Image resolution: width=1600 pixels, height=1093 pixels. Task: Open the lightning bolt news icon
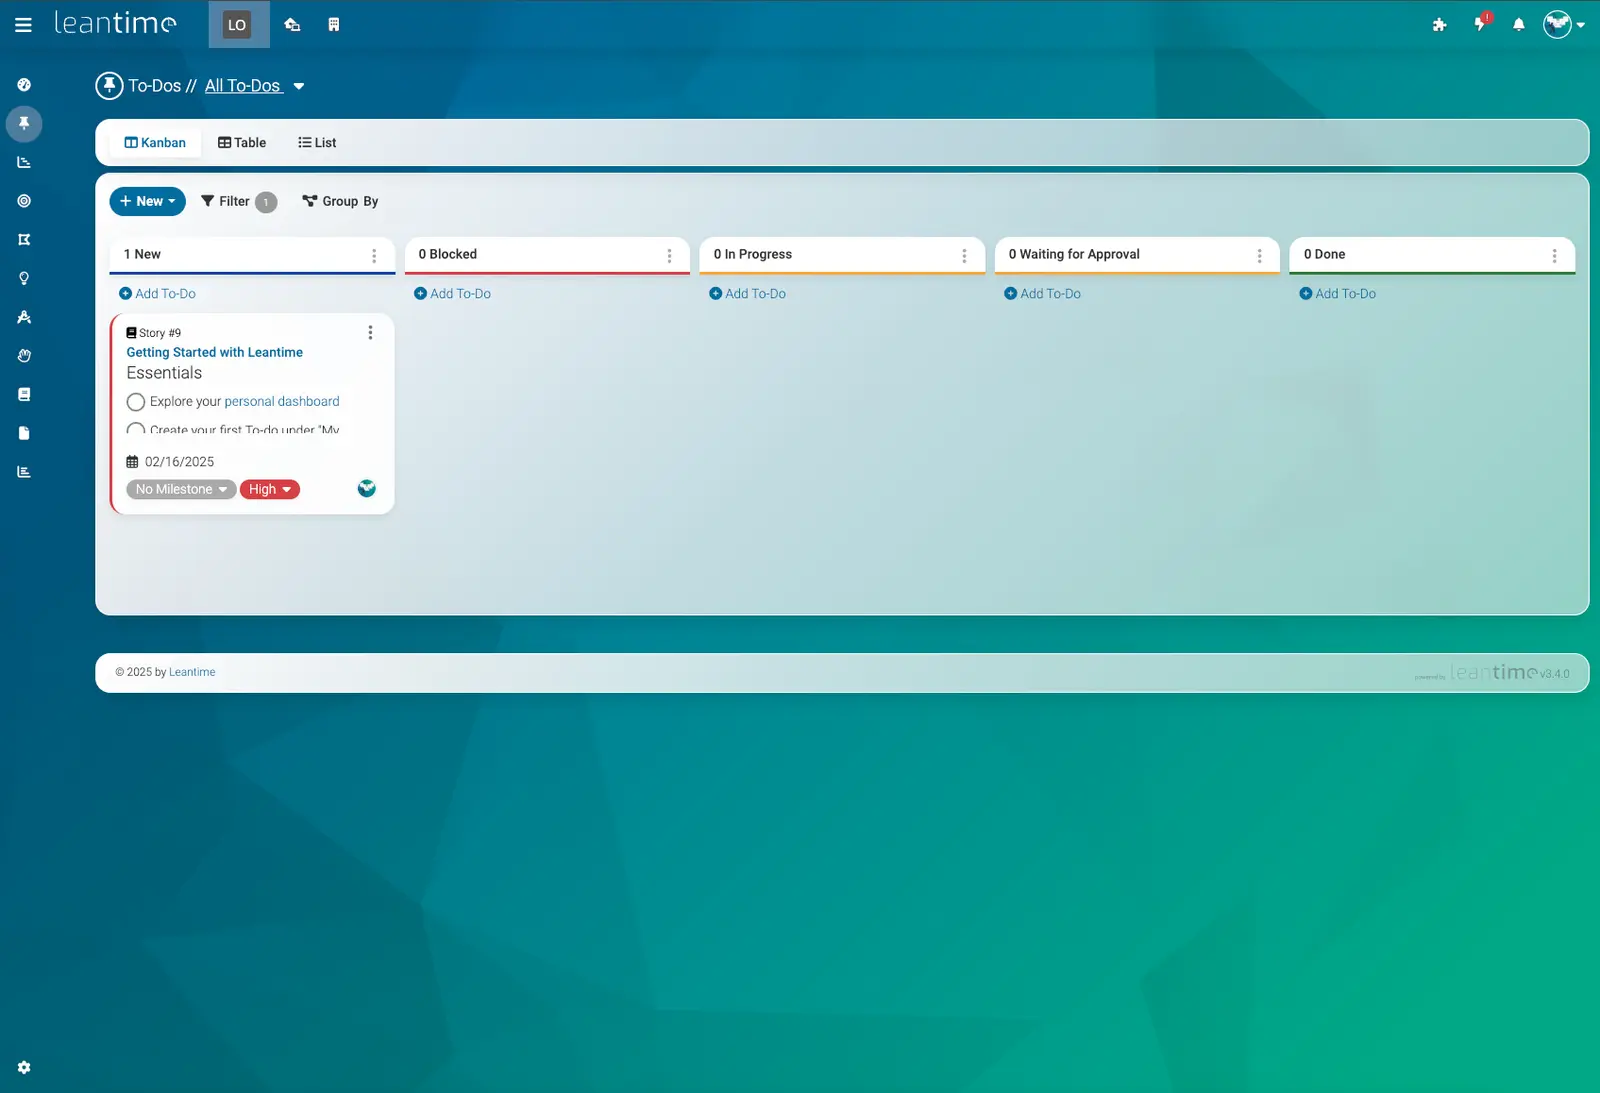click(1480, 24)
